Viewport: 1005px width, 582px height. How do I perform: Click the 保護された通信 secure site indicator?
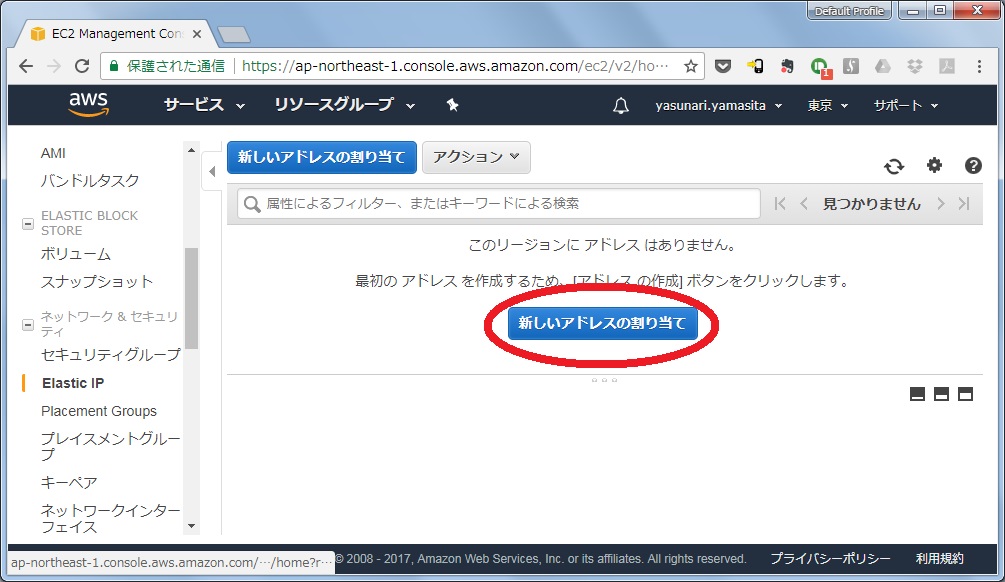click(167, 66)
